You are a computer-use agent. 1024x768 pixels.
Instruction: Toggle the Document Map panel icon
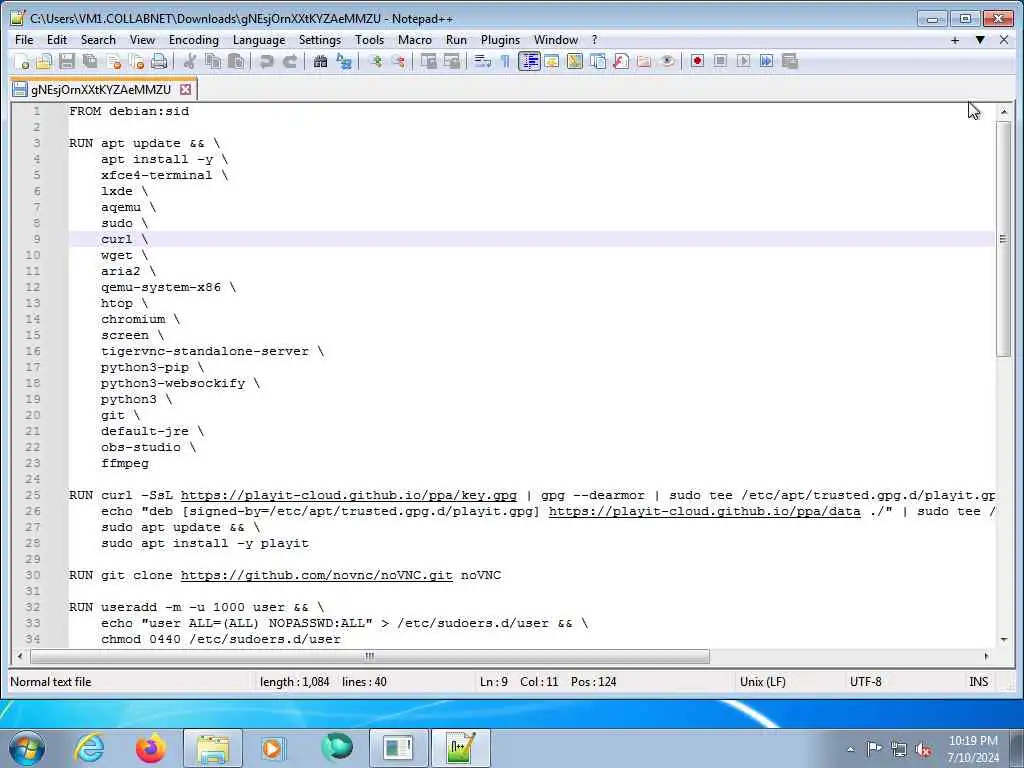click(x=575, y=61)
